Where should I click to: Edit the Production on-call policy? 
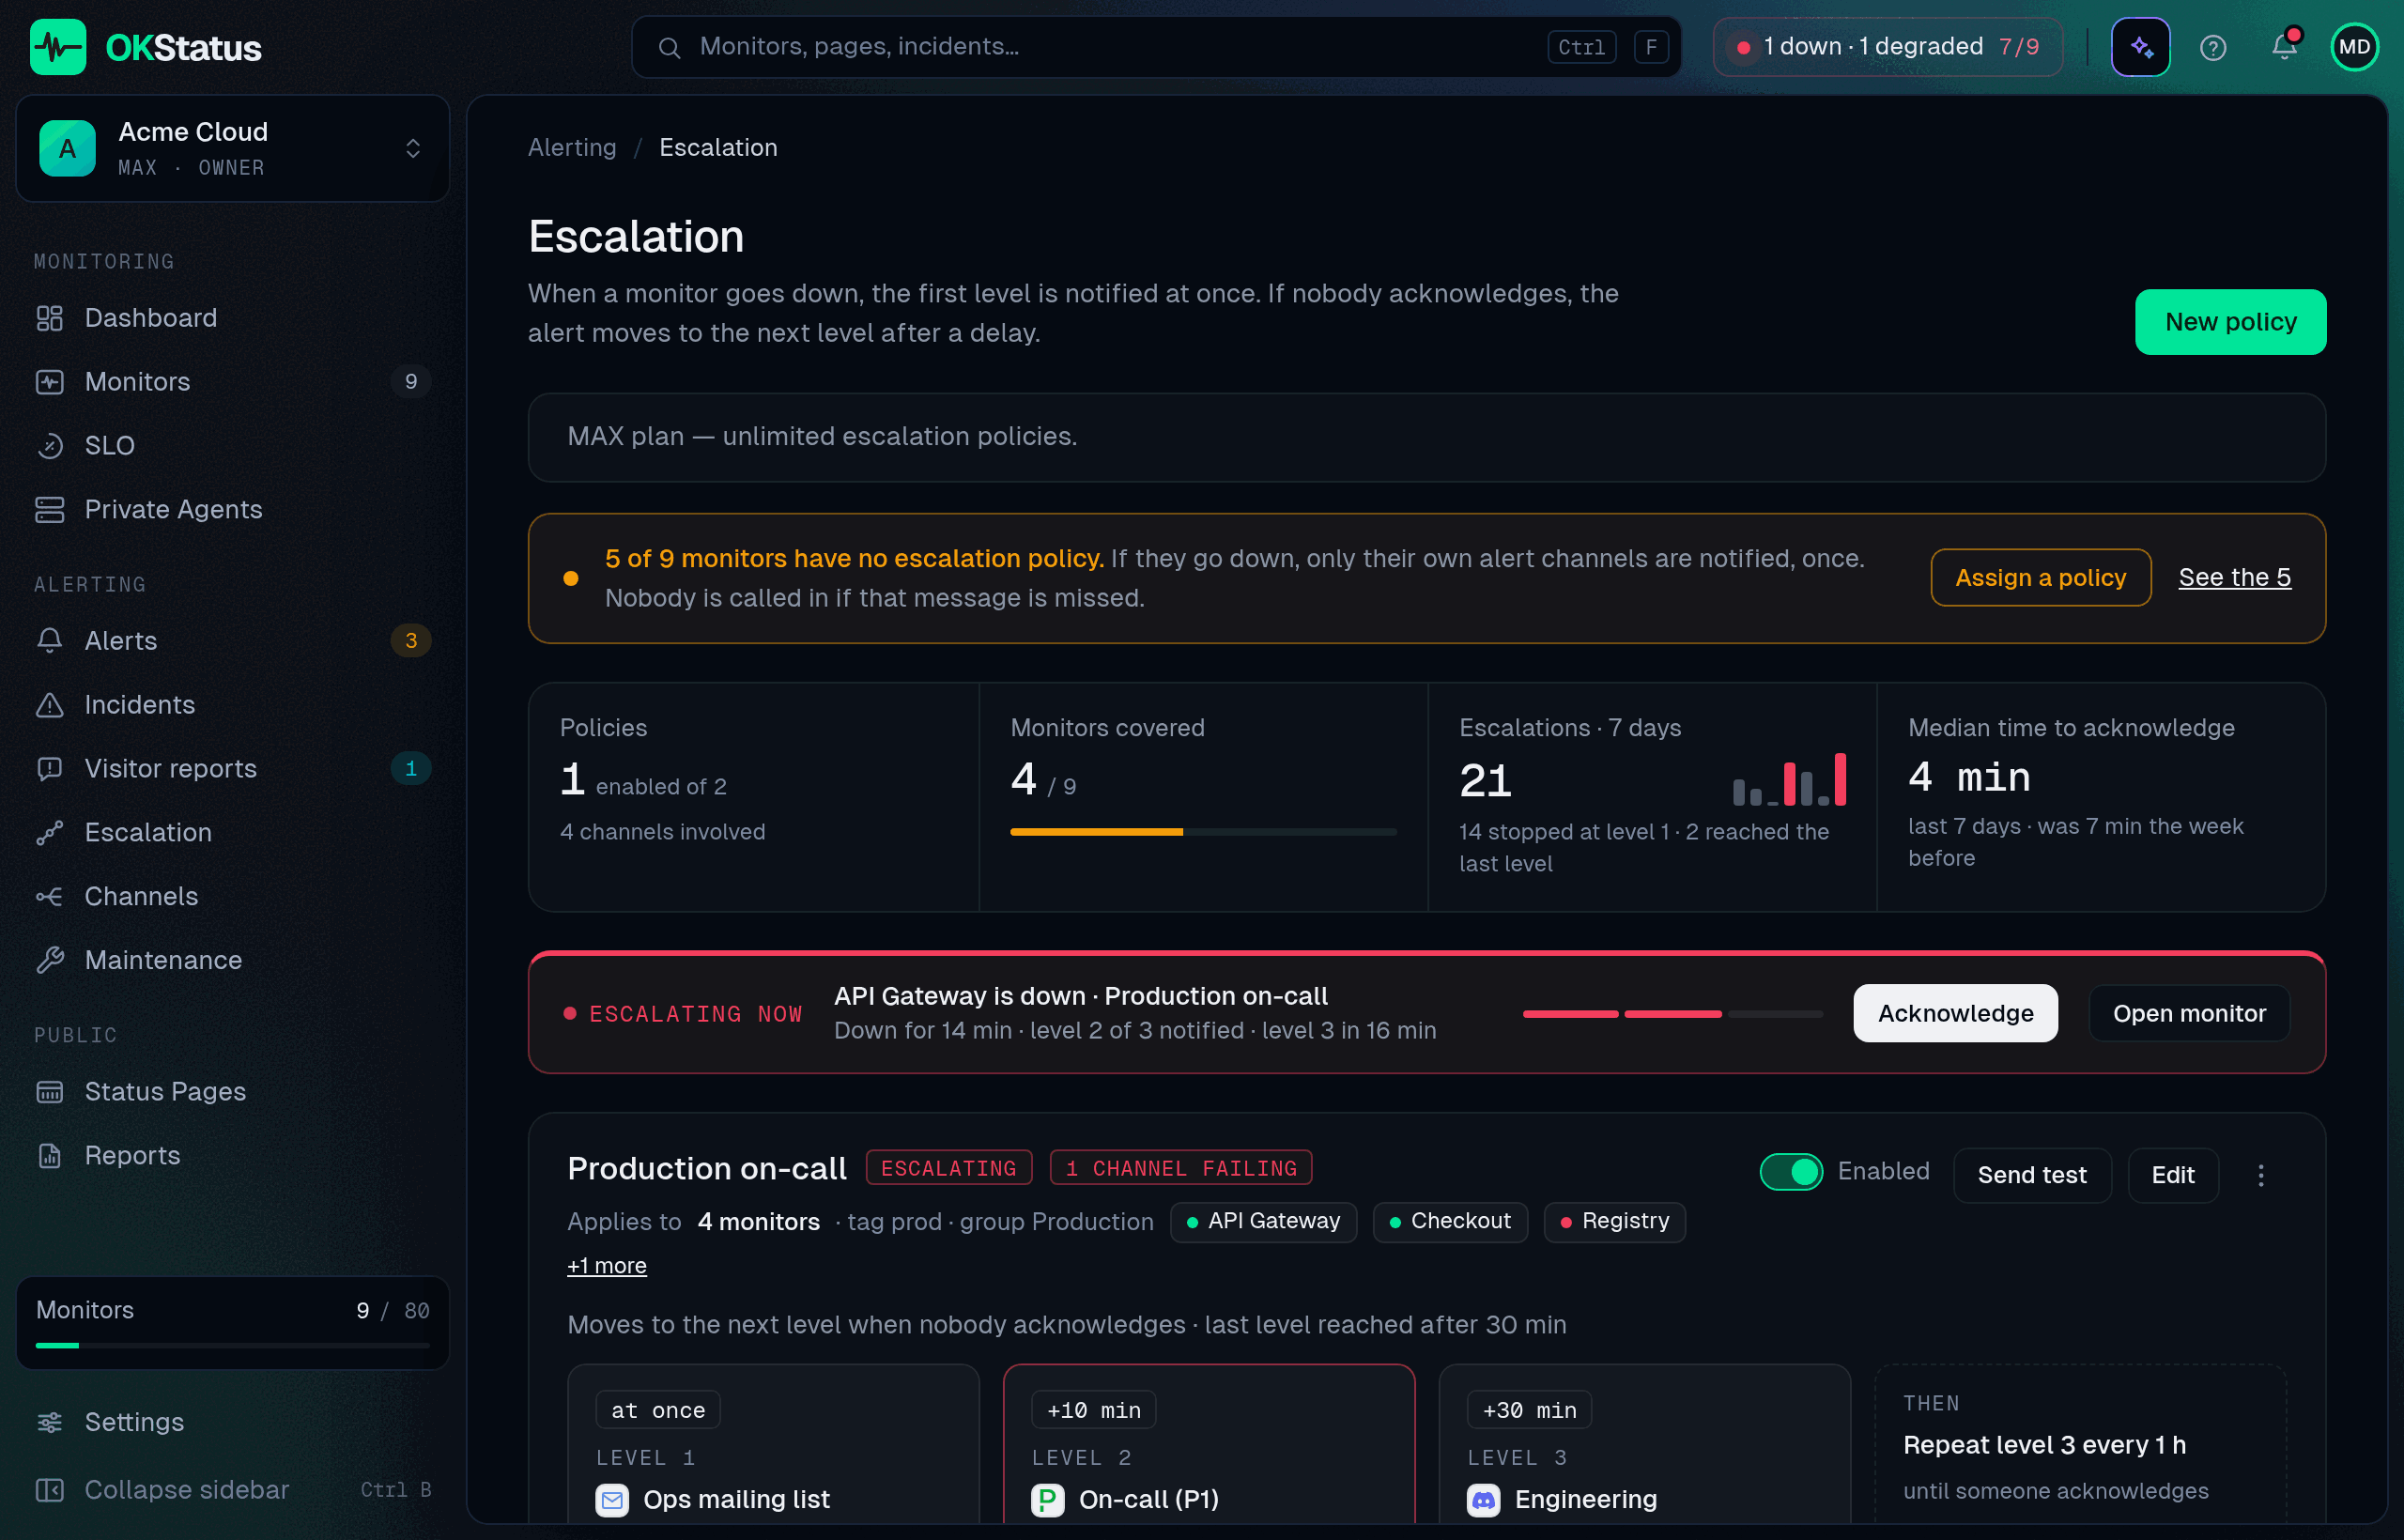2173,1175
